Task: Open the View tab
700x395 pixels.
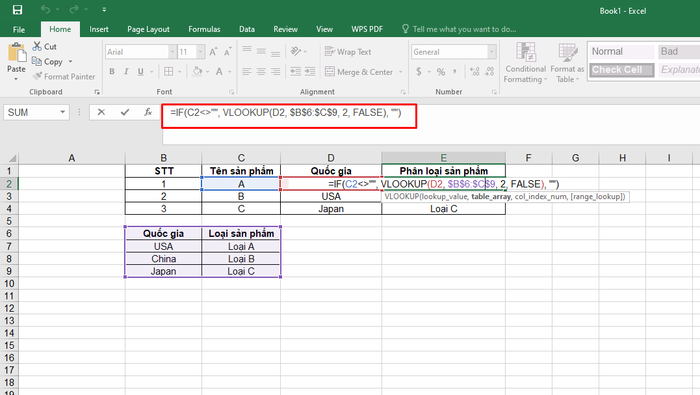Action: (324, 29)
